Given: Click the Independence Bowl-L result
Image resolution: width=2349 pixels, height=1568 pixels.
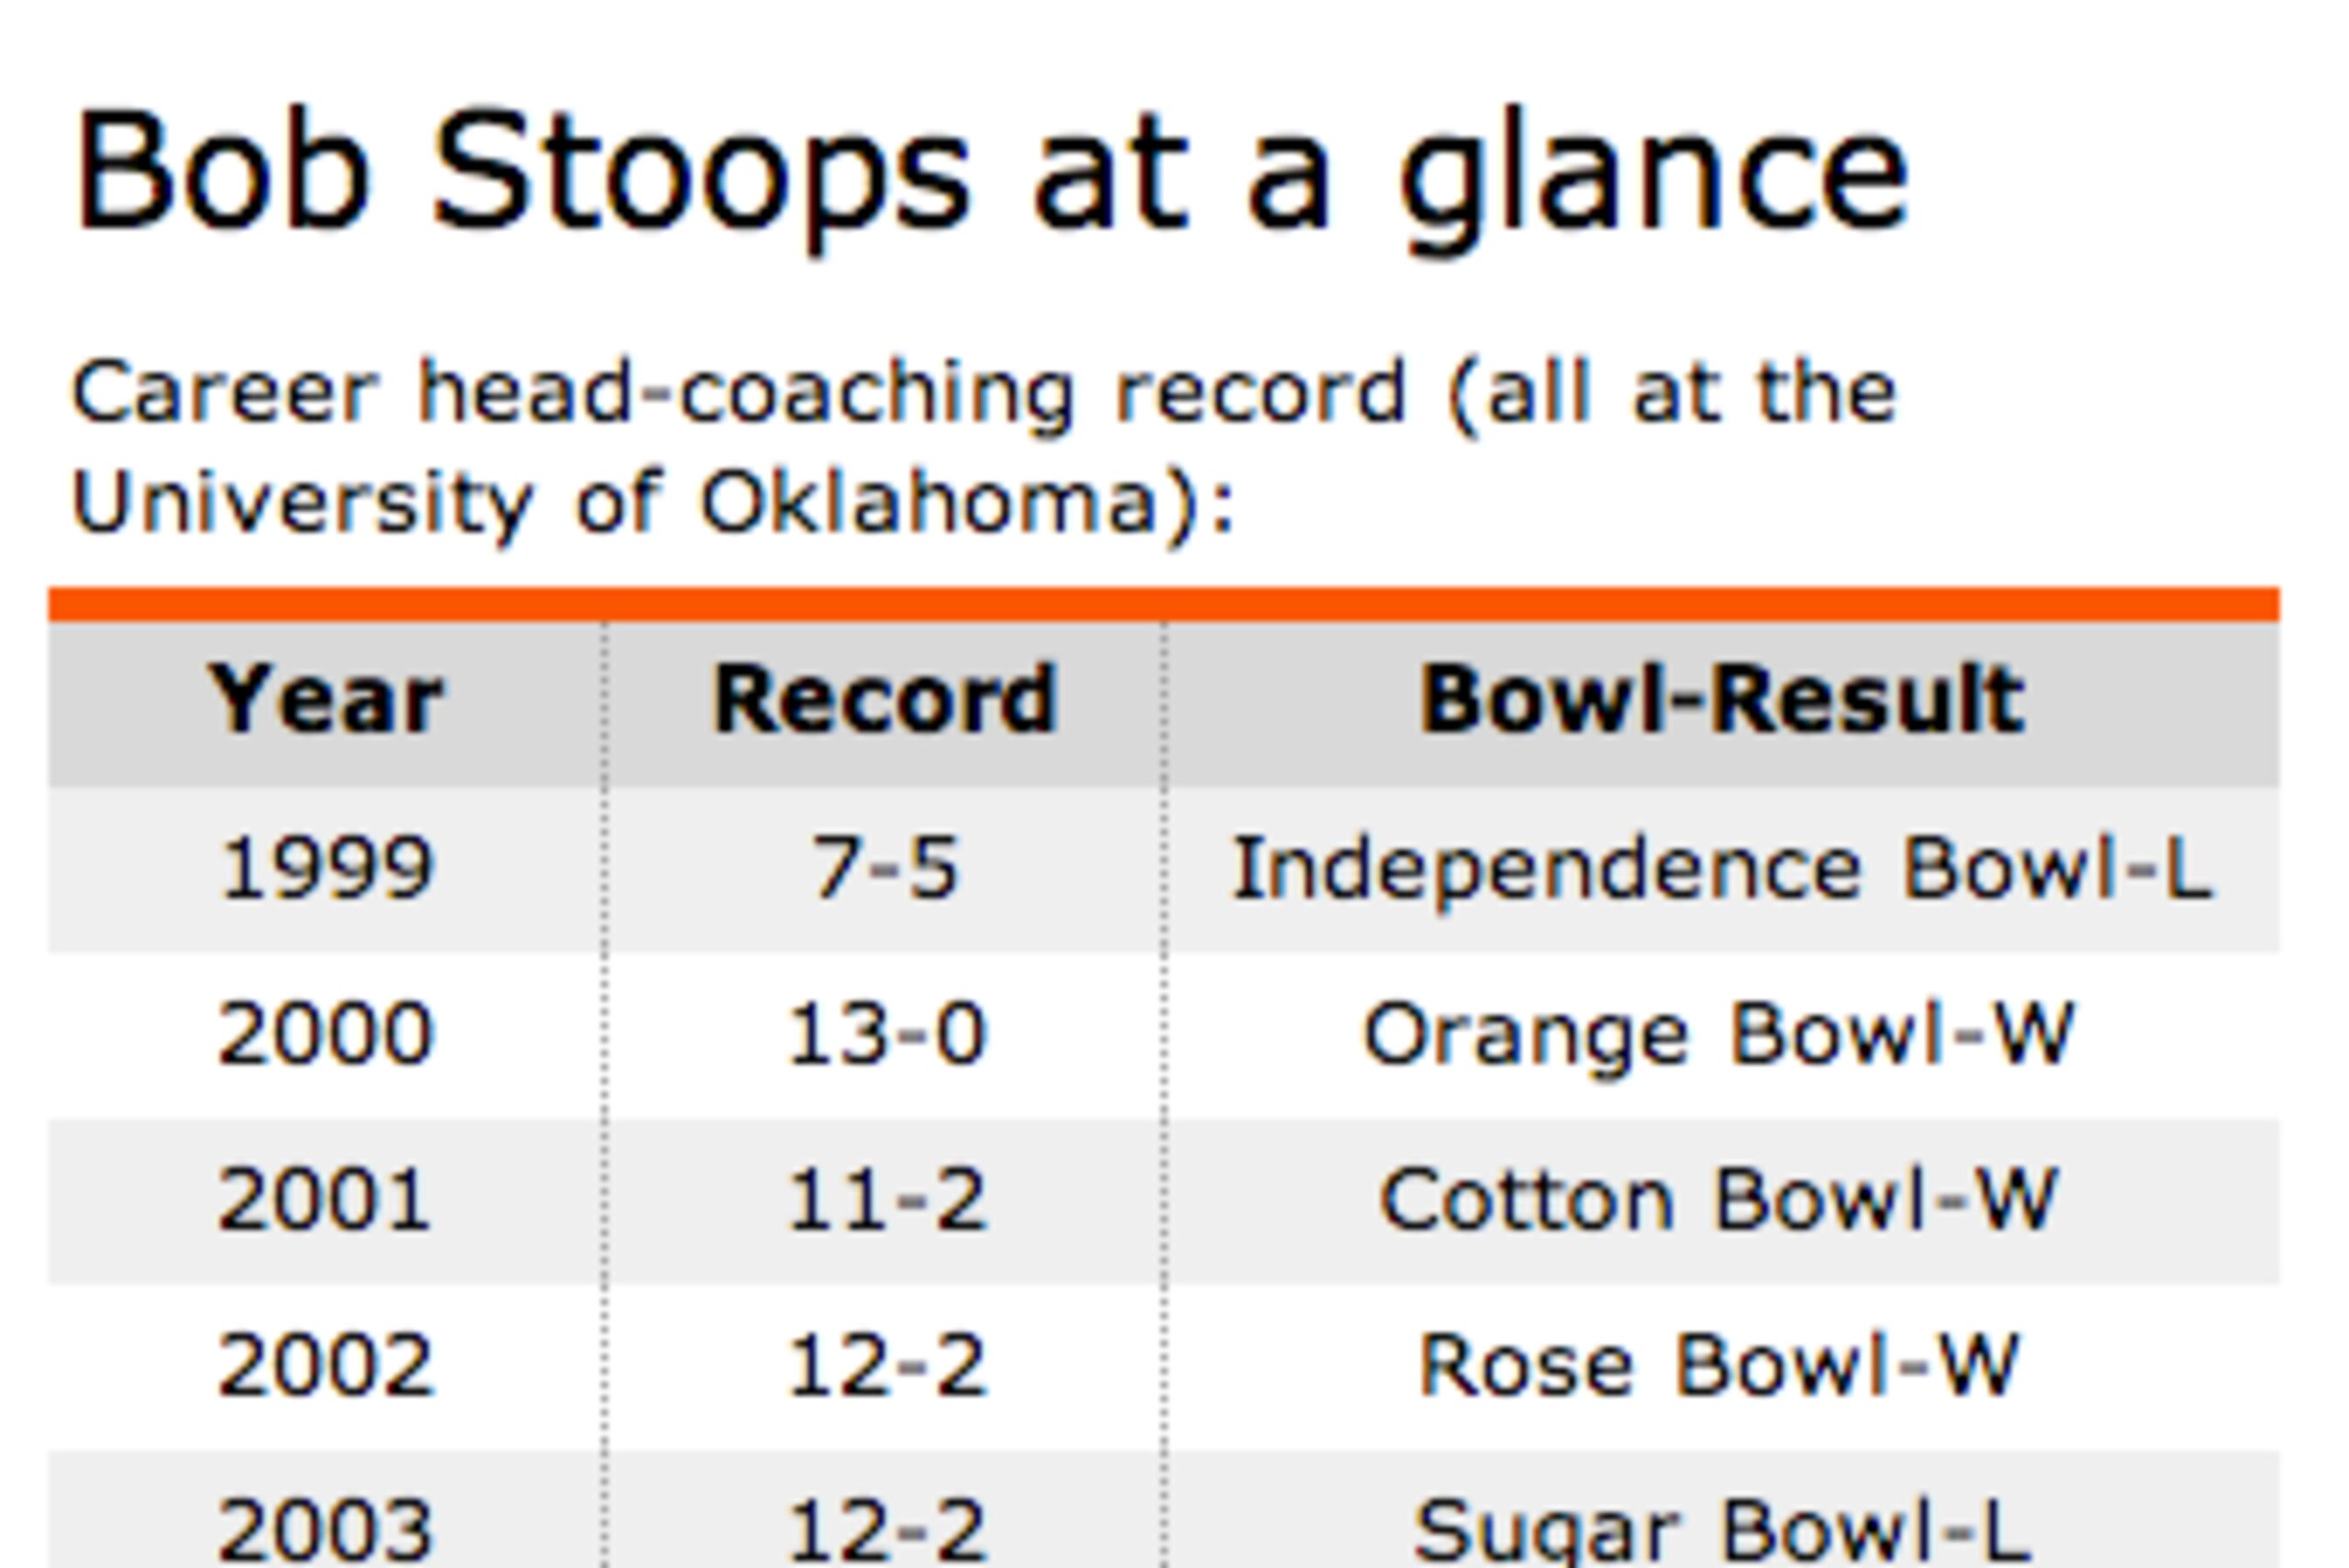Looking at the screenshot, I should 1722,868.
